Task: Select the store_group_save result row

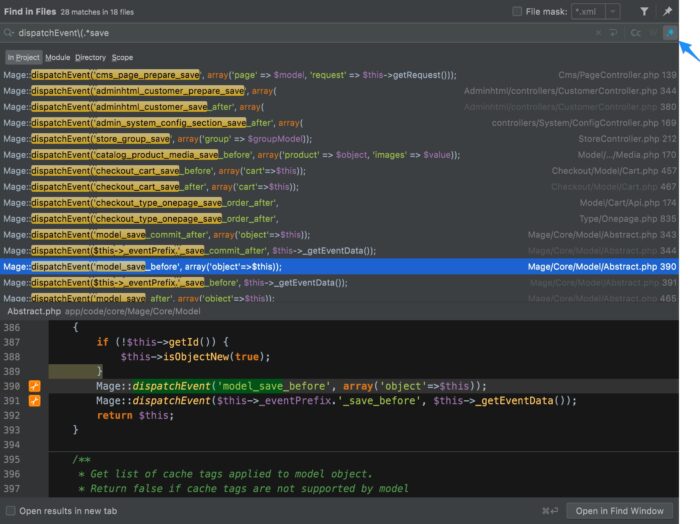Action: click(339, 139)
